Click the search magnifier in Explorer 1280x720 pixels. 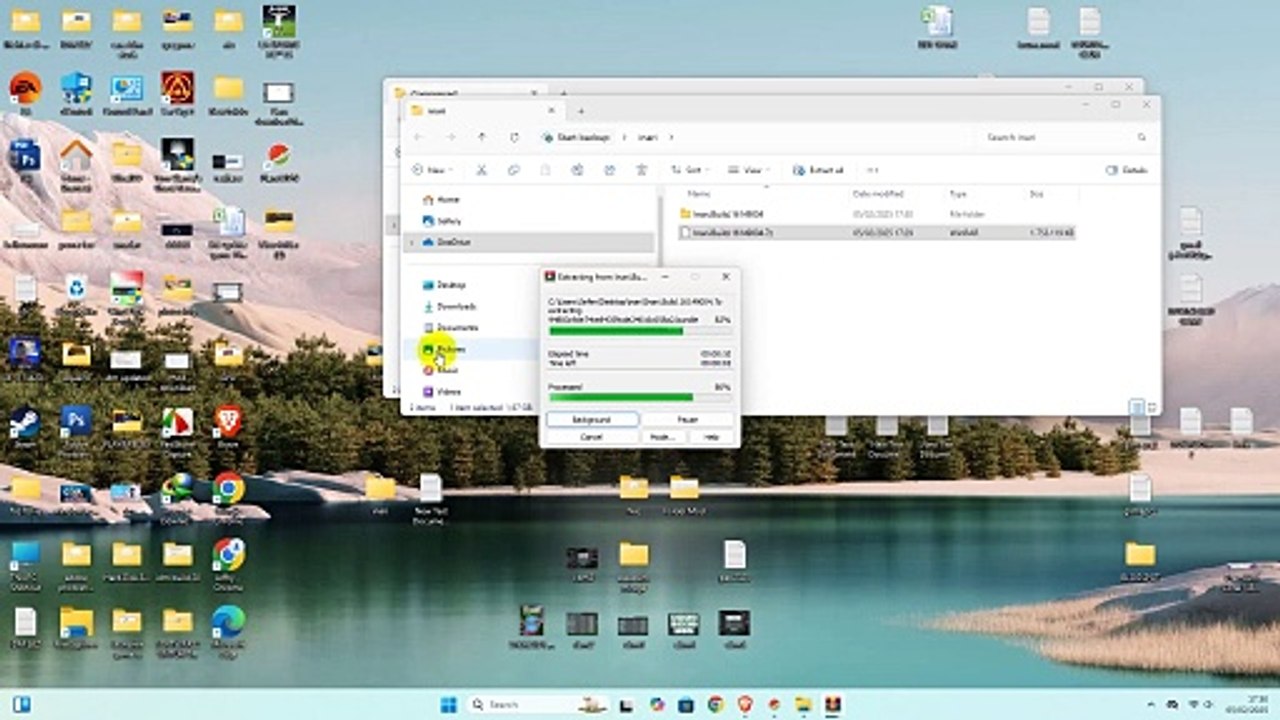pos(1141,137)
